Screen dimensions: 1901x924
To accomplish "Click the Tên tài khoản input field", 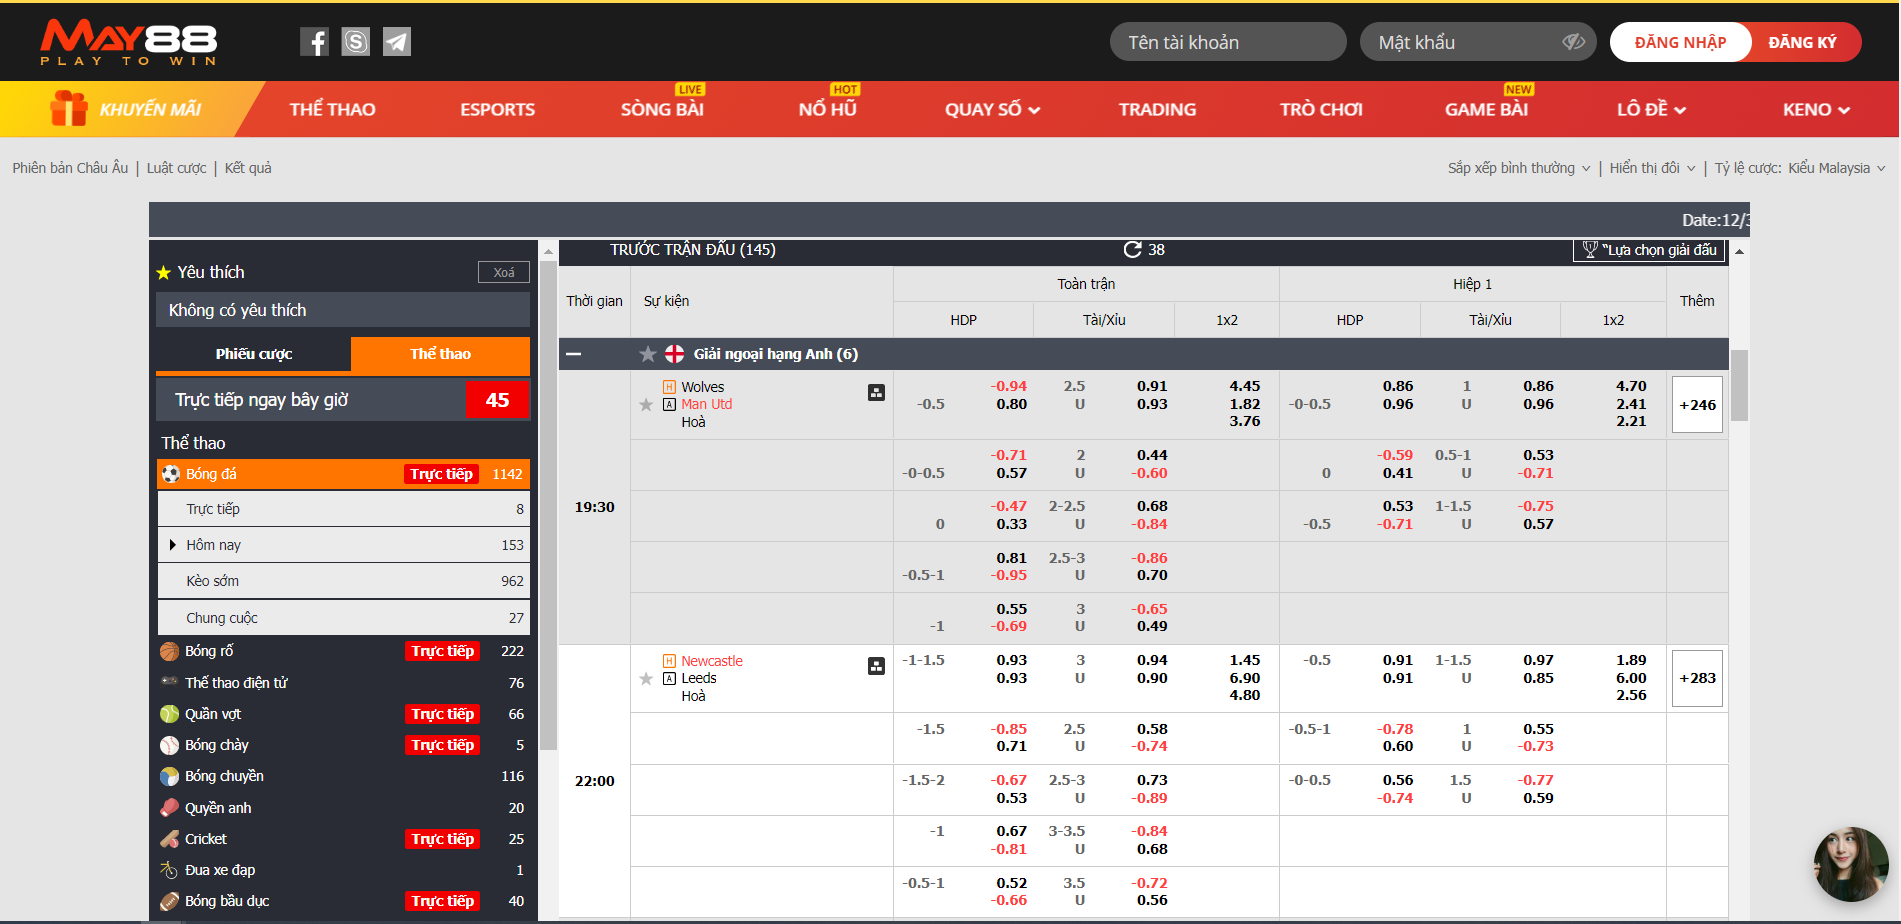I will tap(1227, 42).
